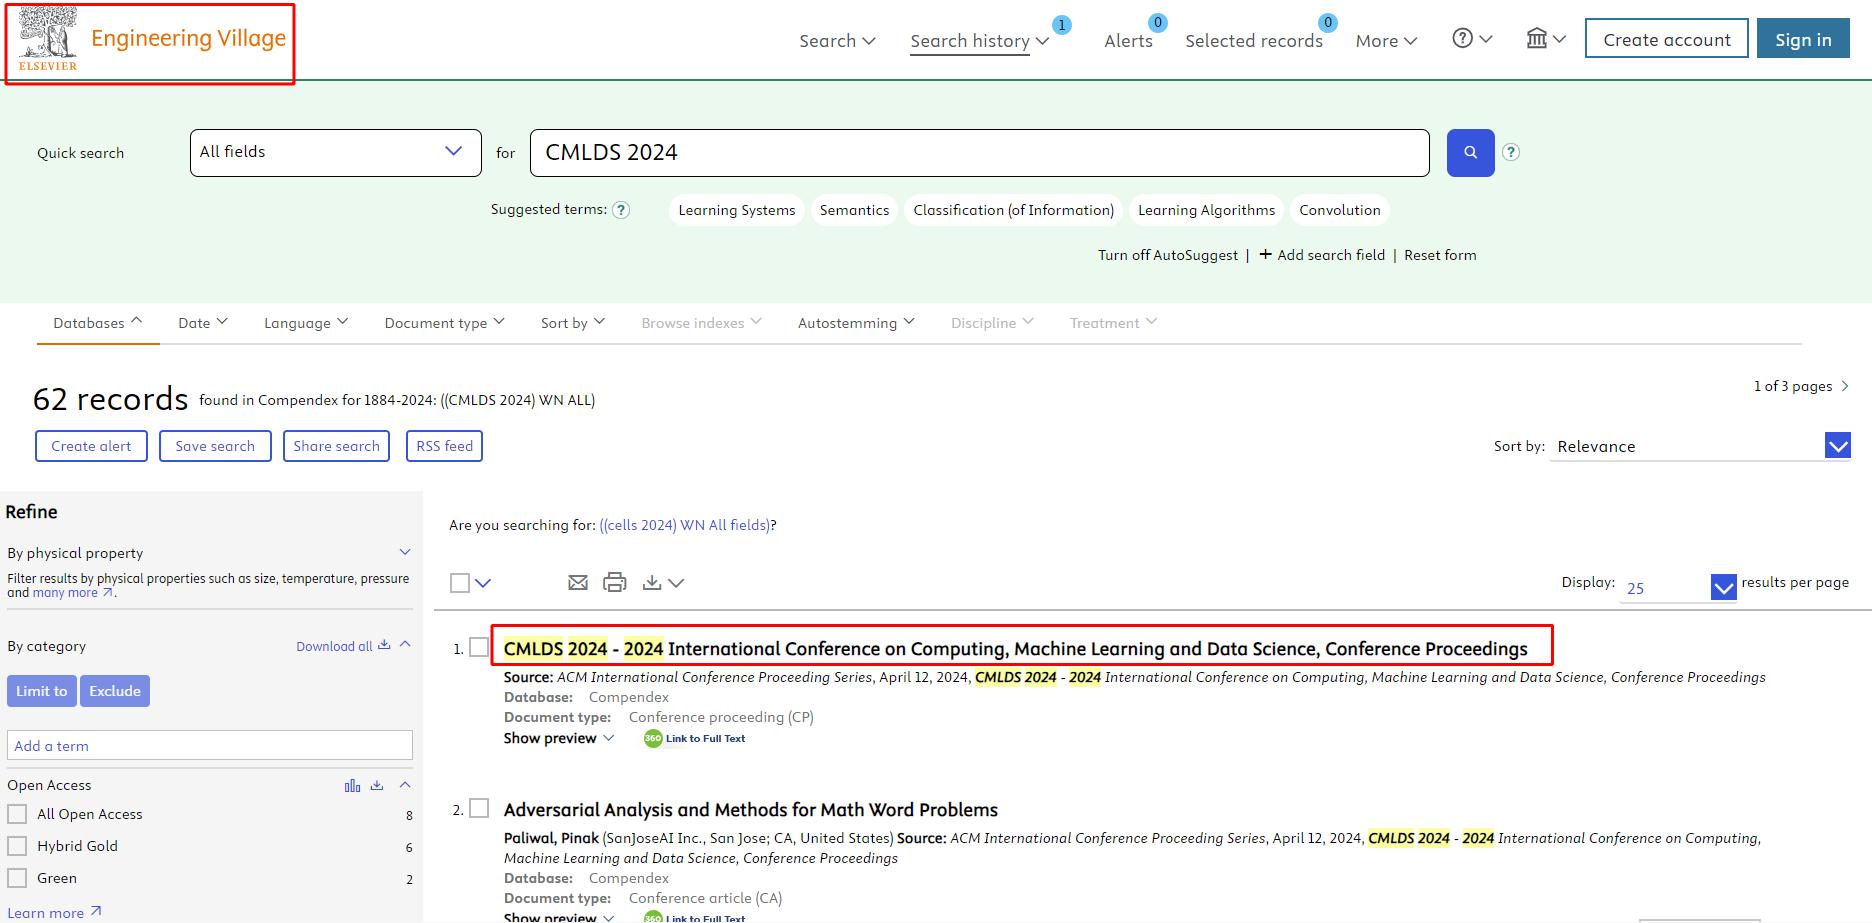Image resolution: width=1872 pixels, height=923 pixels.
Task: Focus the CMLDS 2024 search input
Action: point(980,153)
